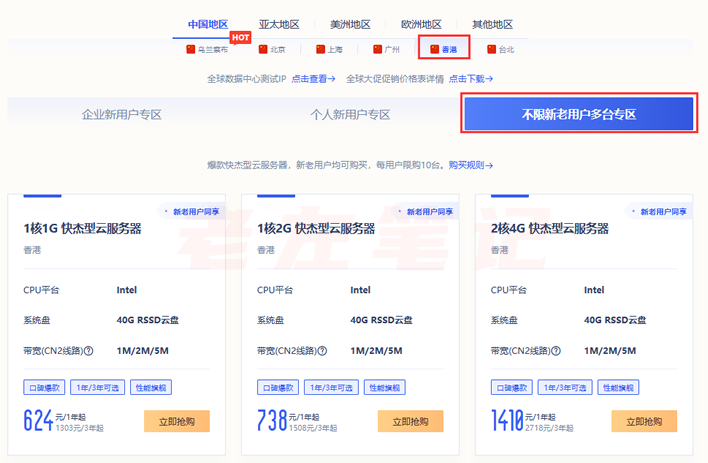Screen dimensions: 708x463
Task: Select 广州 region flag option
Action: click(x=386, y=49)
